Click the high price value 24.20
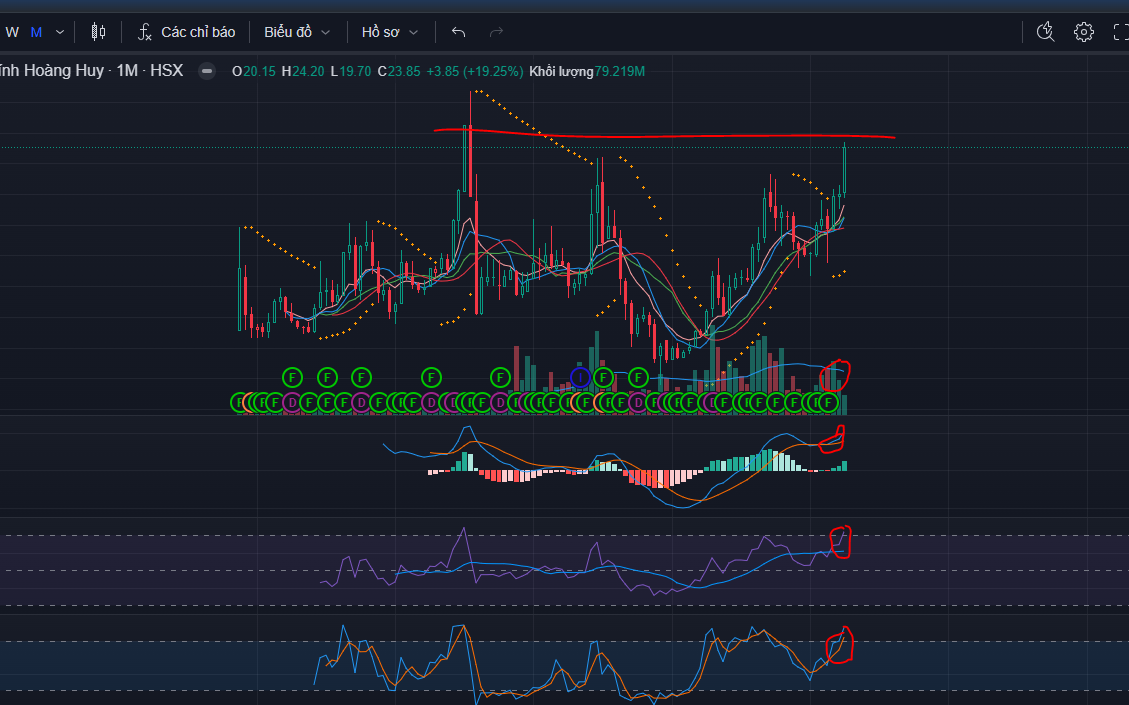The image size is (1129, 705). coord(307,71)
